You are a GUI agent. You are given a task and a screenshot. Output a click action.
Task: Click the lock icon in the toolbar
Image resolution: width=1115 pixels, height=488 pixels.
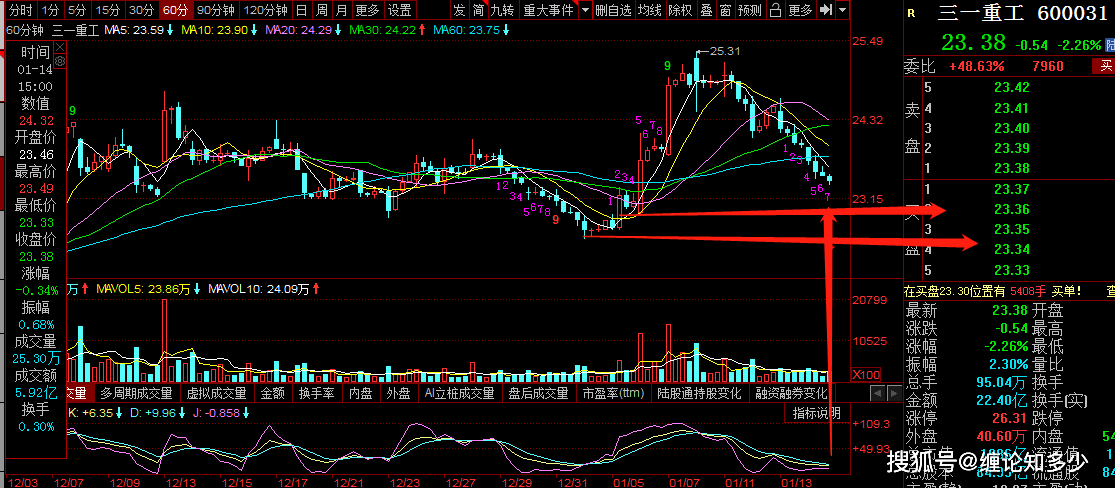point(773,10)
